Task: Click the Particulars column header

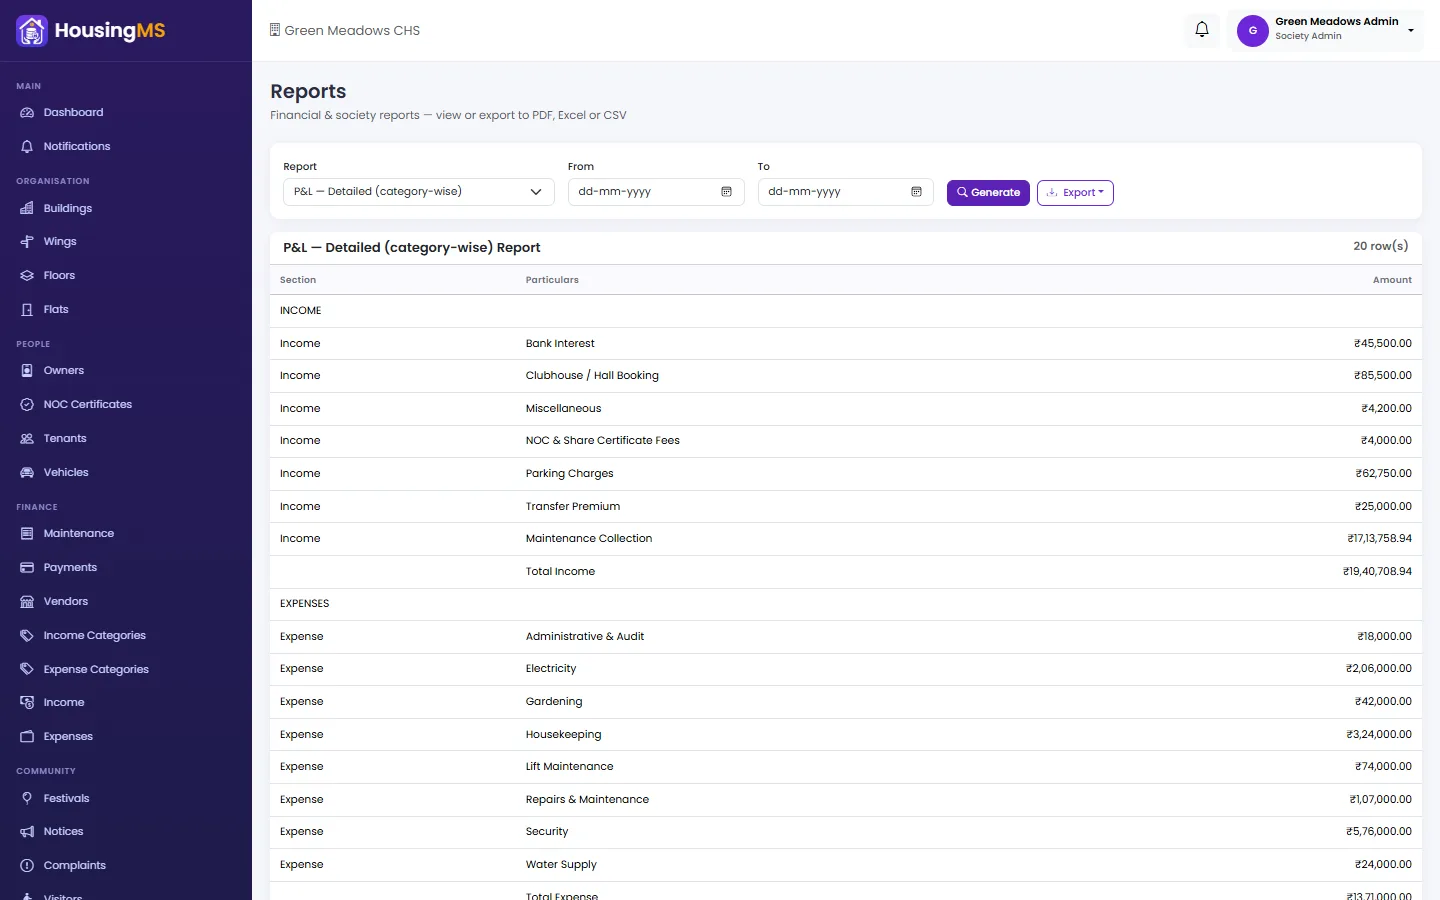Action: pyautogui.click(x=552, y=280)
